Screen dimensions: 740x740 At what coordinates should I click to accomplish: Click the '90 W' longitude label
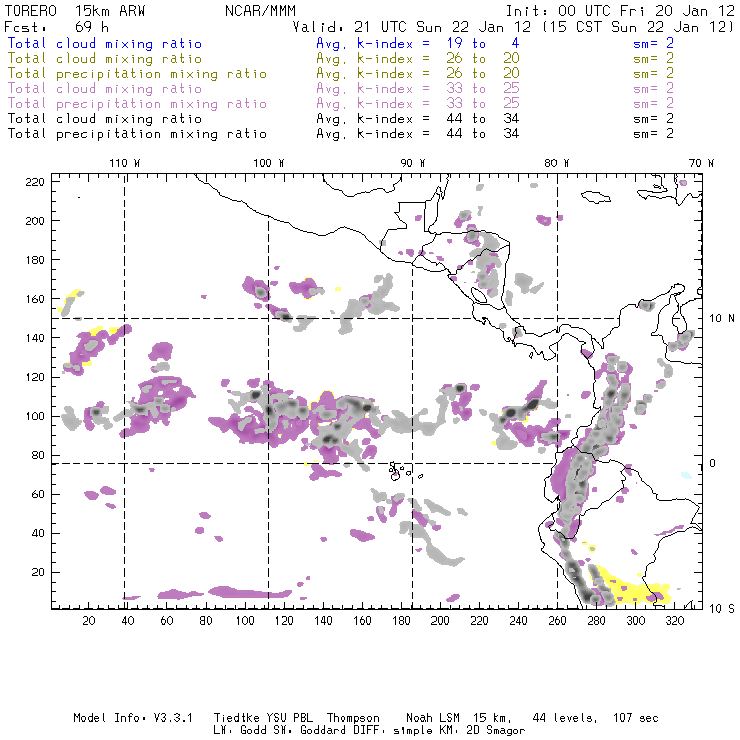(x=413, y=163)
